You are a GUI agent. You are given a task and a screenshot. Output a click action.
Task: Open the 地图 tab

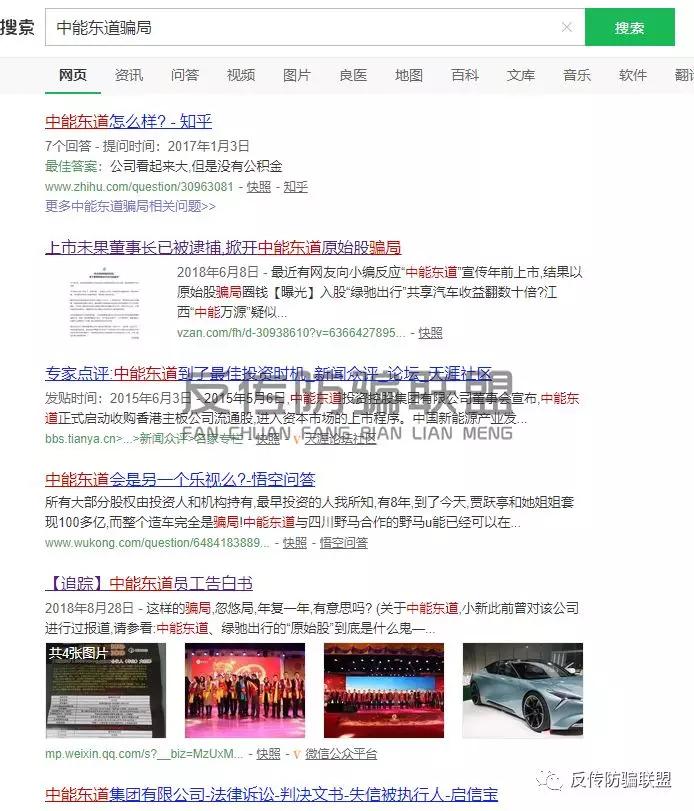pos(409,76)
